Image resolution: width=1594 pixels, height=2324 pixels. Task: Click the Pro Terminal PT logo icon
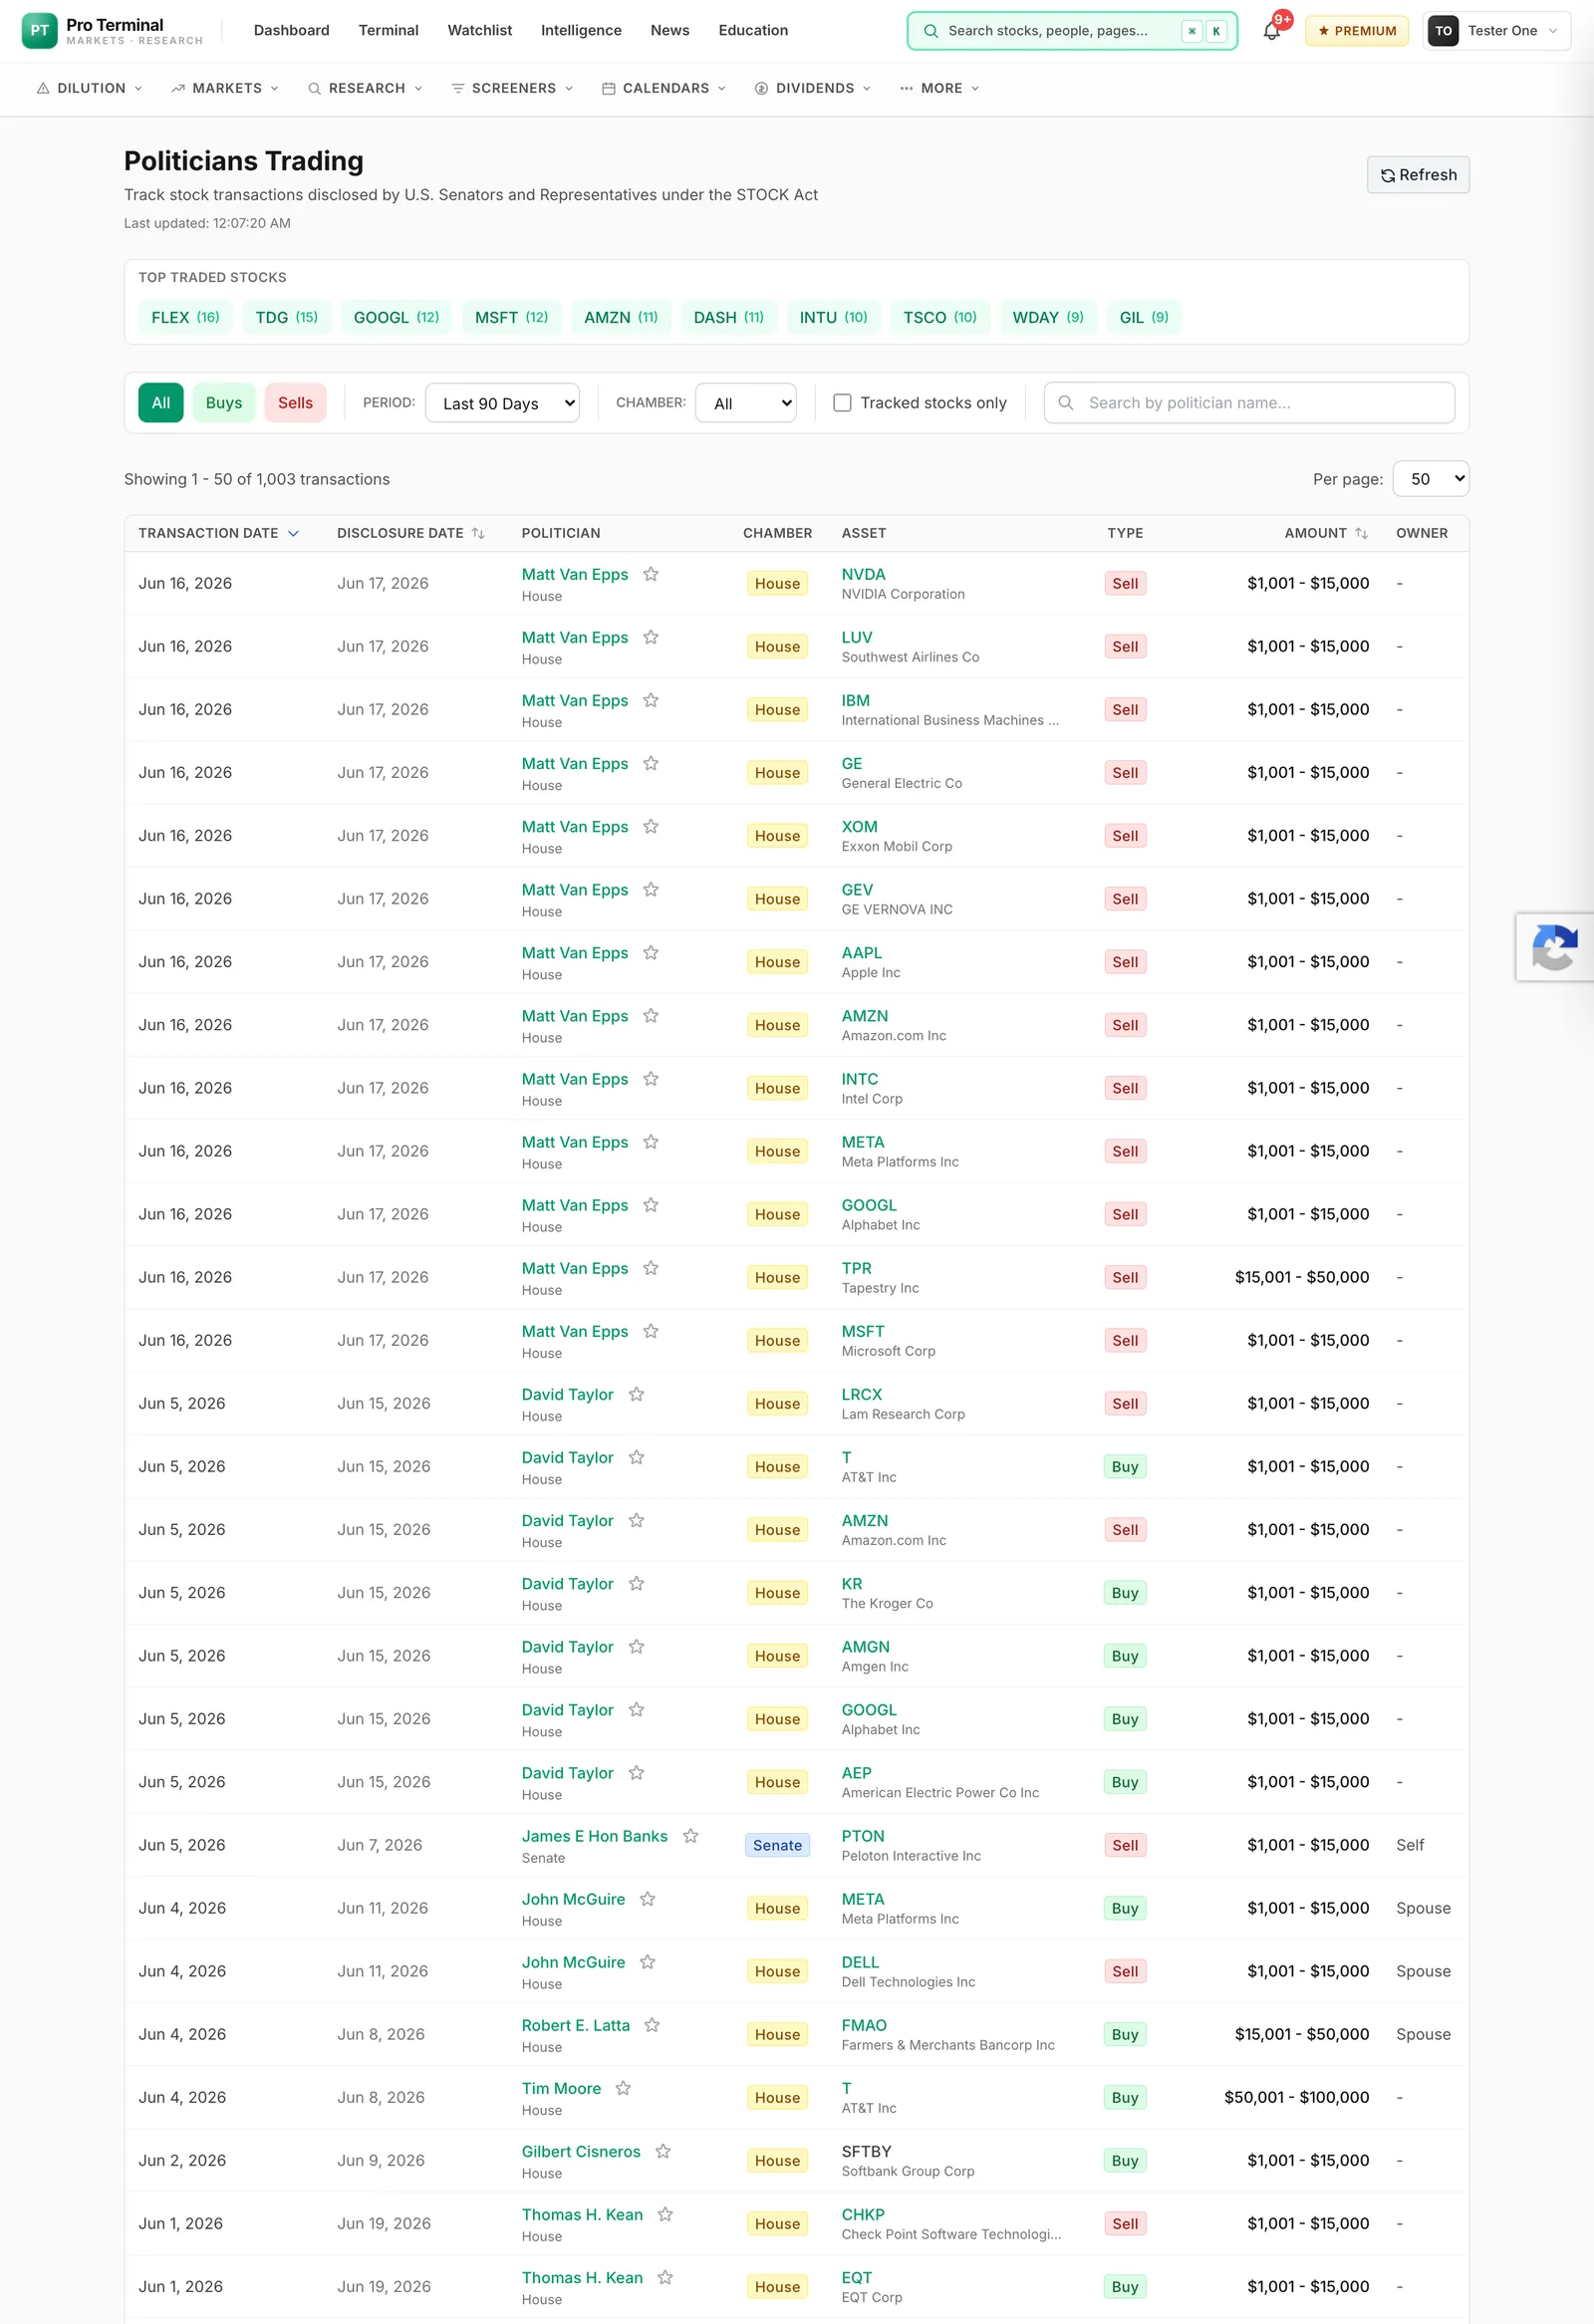pyautogui.click(x=39, y=31)
